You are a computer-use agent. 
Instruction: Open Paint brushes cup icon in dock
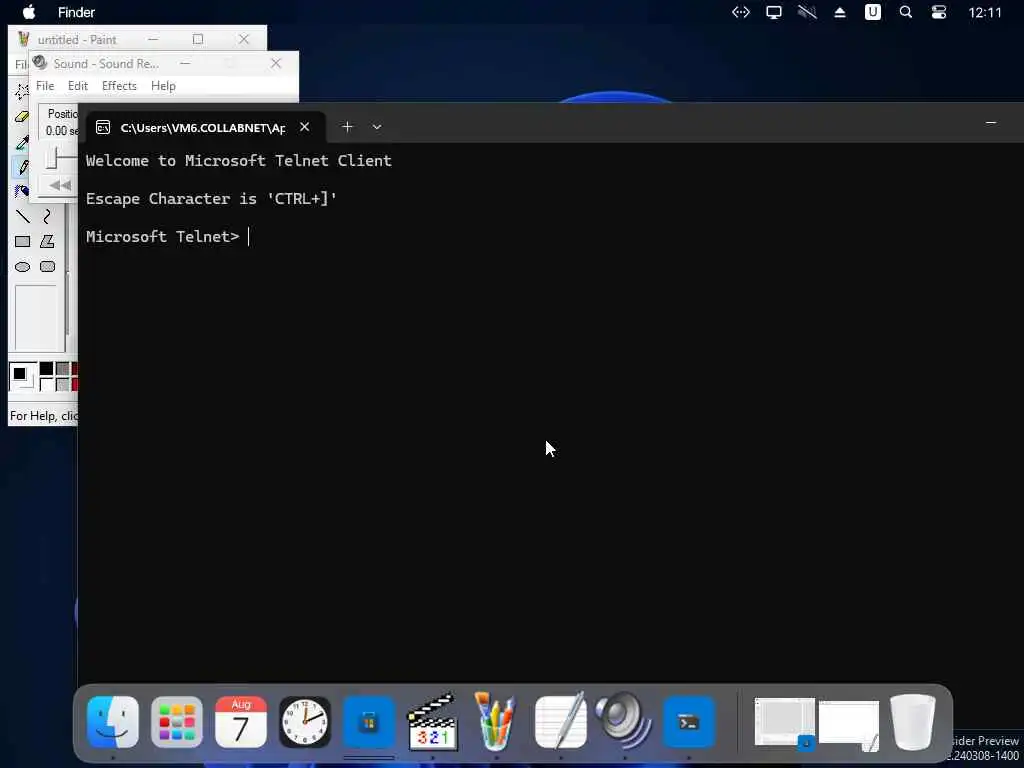tap(496, 721)
